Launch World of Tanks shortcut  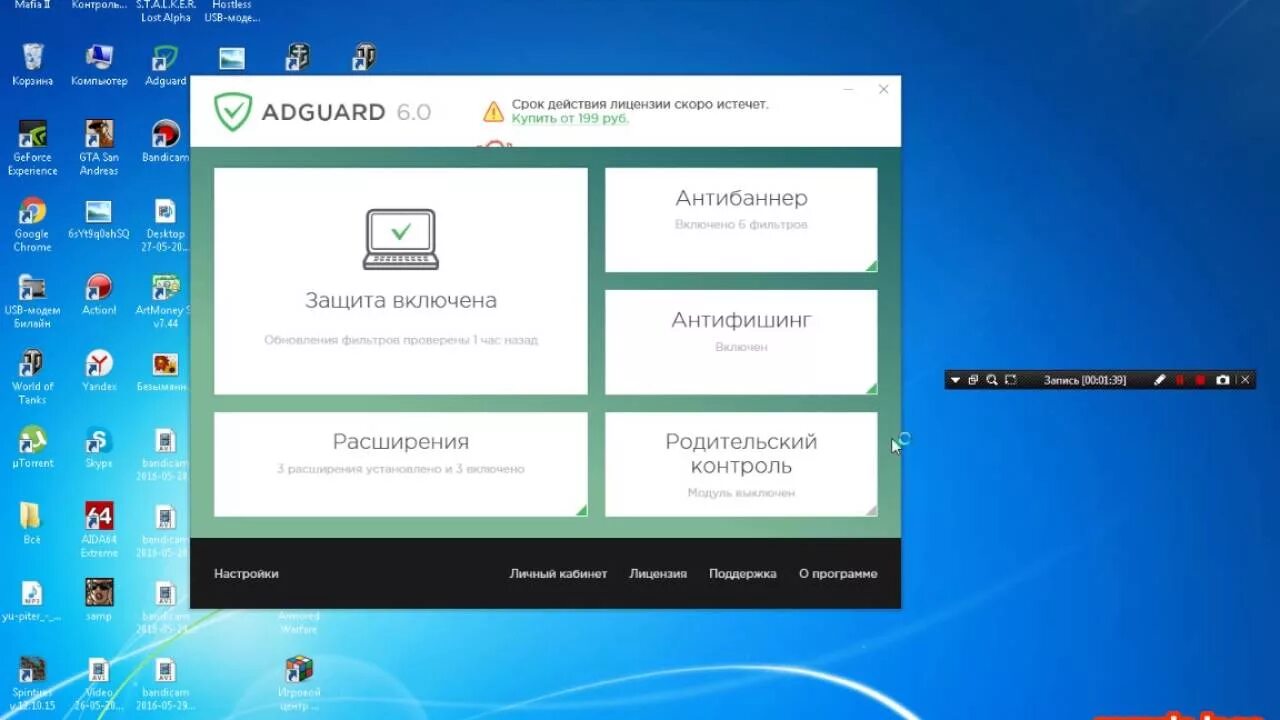click(x=33, y=377)
